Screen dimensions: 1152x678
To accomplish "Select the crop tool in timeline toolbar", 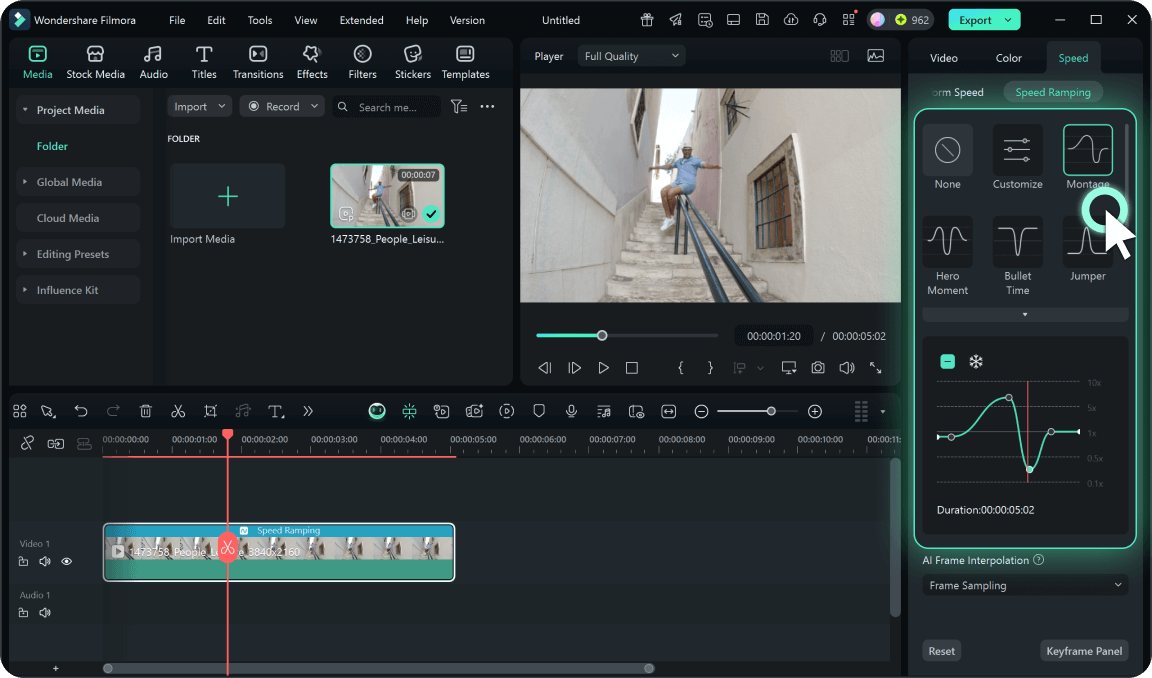I will tap(210, 411).
